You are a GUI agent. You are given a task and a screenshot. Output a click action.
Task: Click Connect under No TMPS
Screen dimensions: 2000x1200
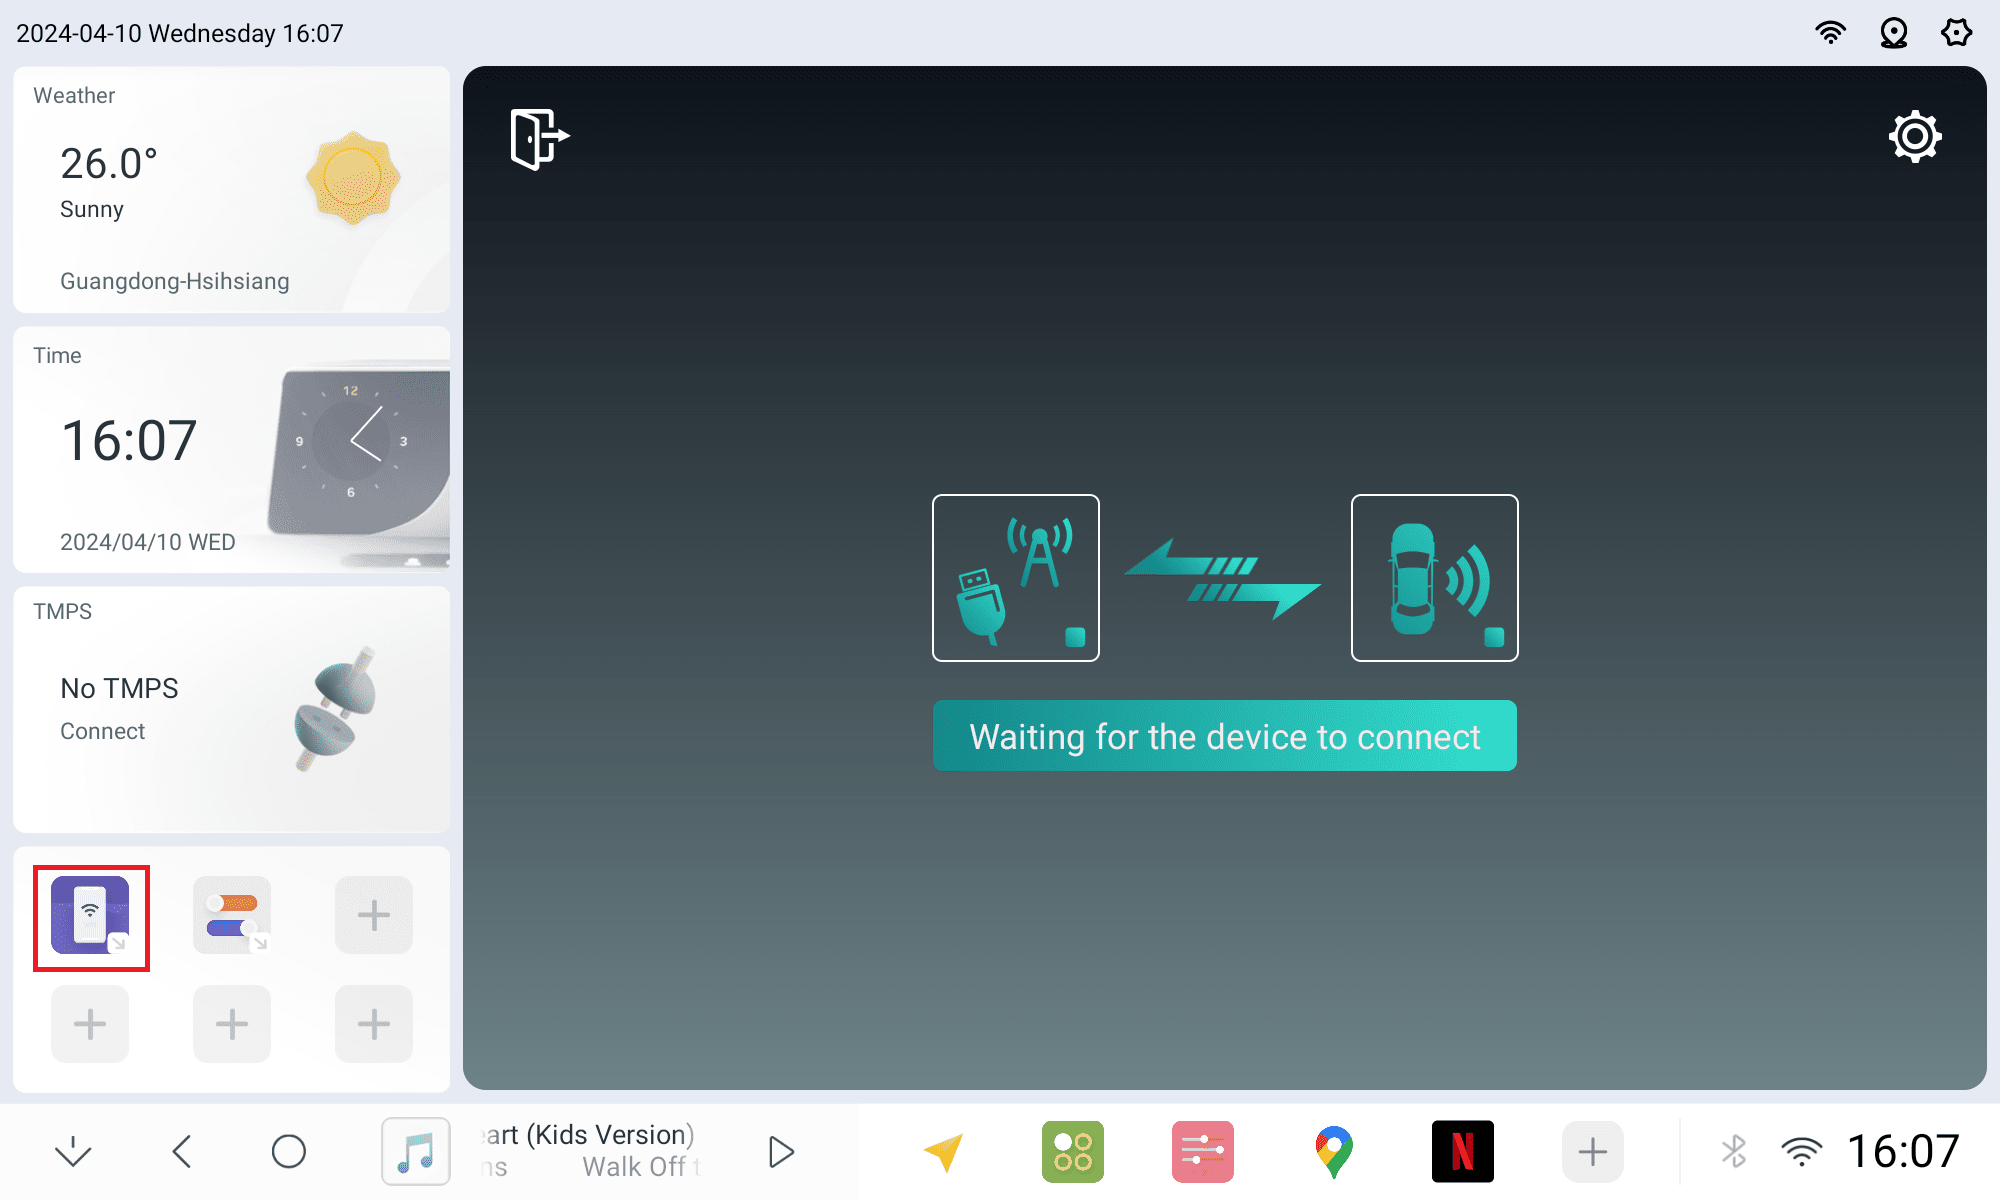tap(102, 731)
